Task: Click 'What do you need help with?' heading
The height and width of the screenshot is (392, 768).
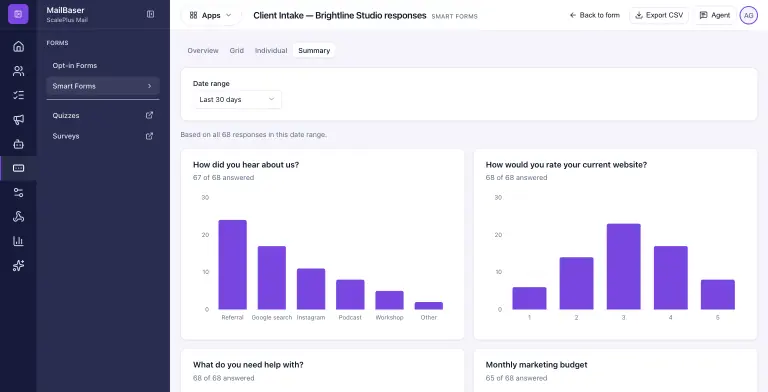Action: (x=248, y=365)
